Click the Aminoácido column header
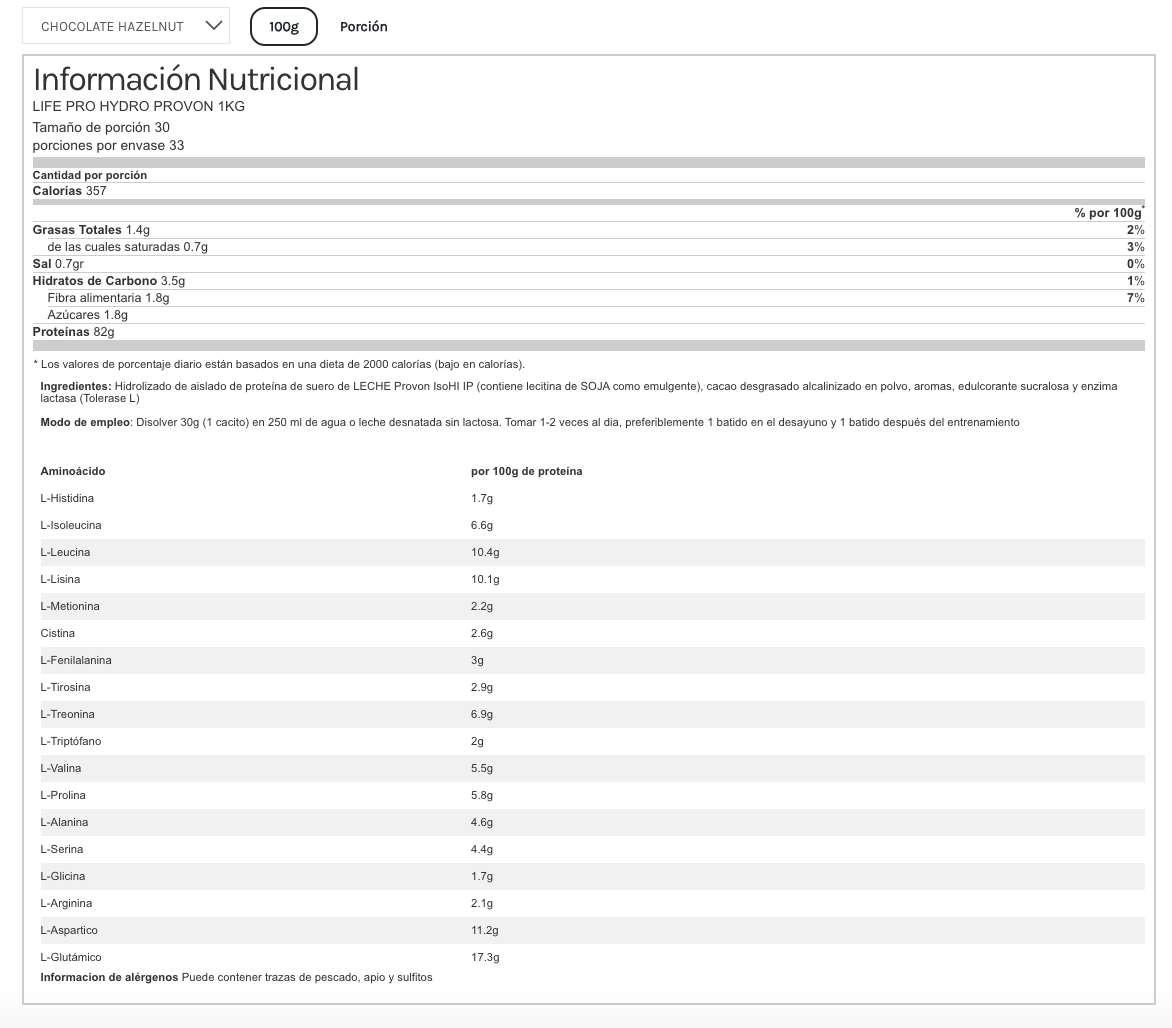Image resolution: width=1172 pixels, height=1028 pixels. coord(73,471)
